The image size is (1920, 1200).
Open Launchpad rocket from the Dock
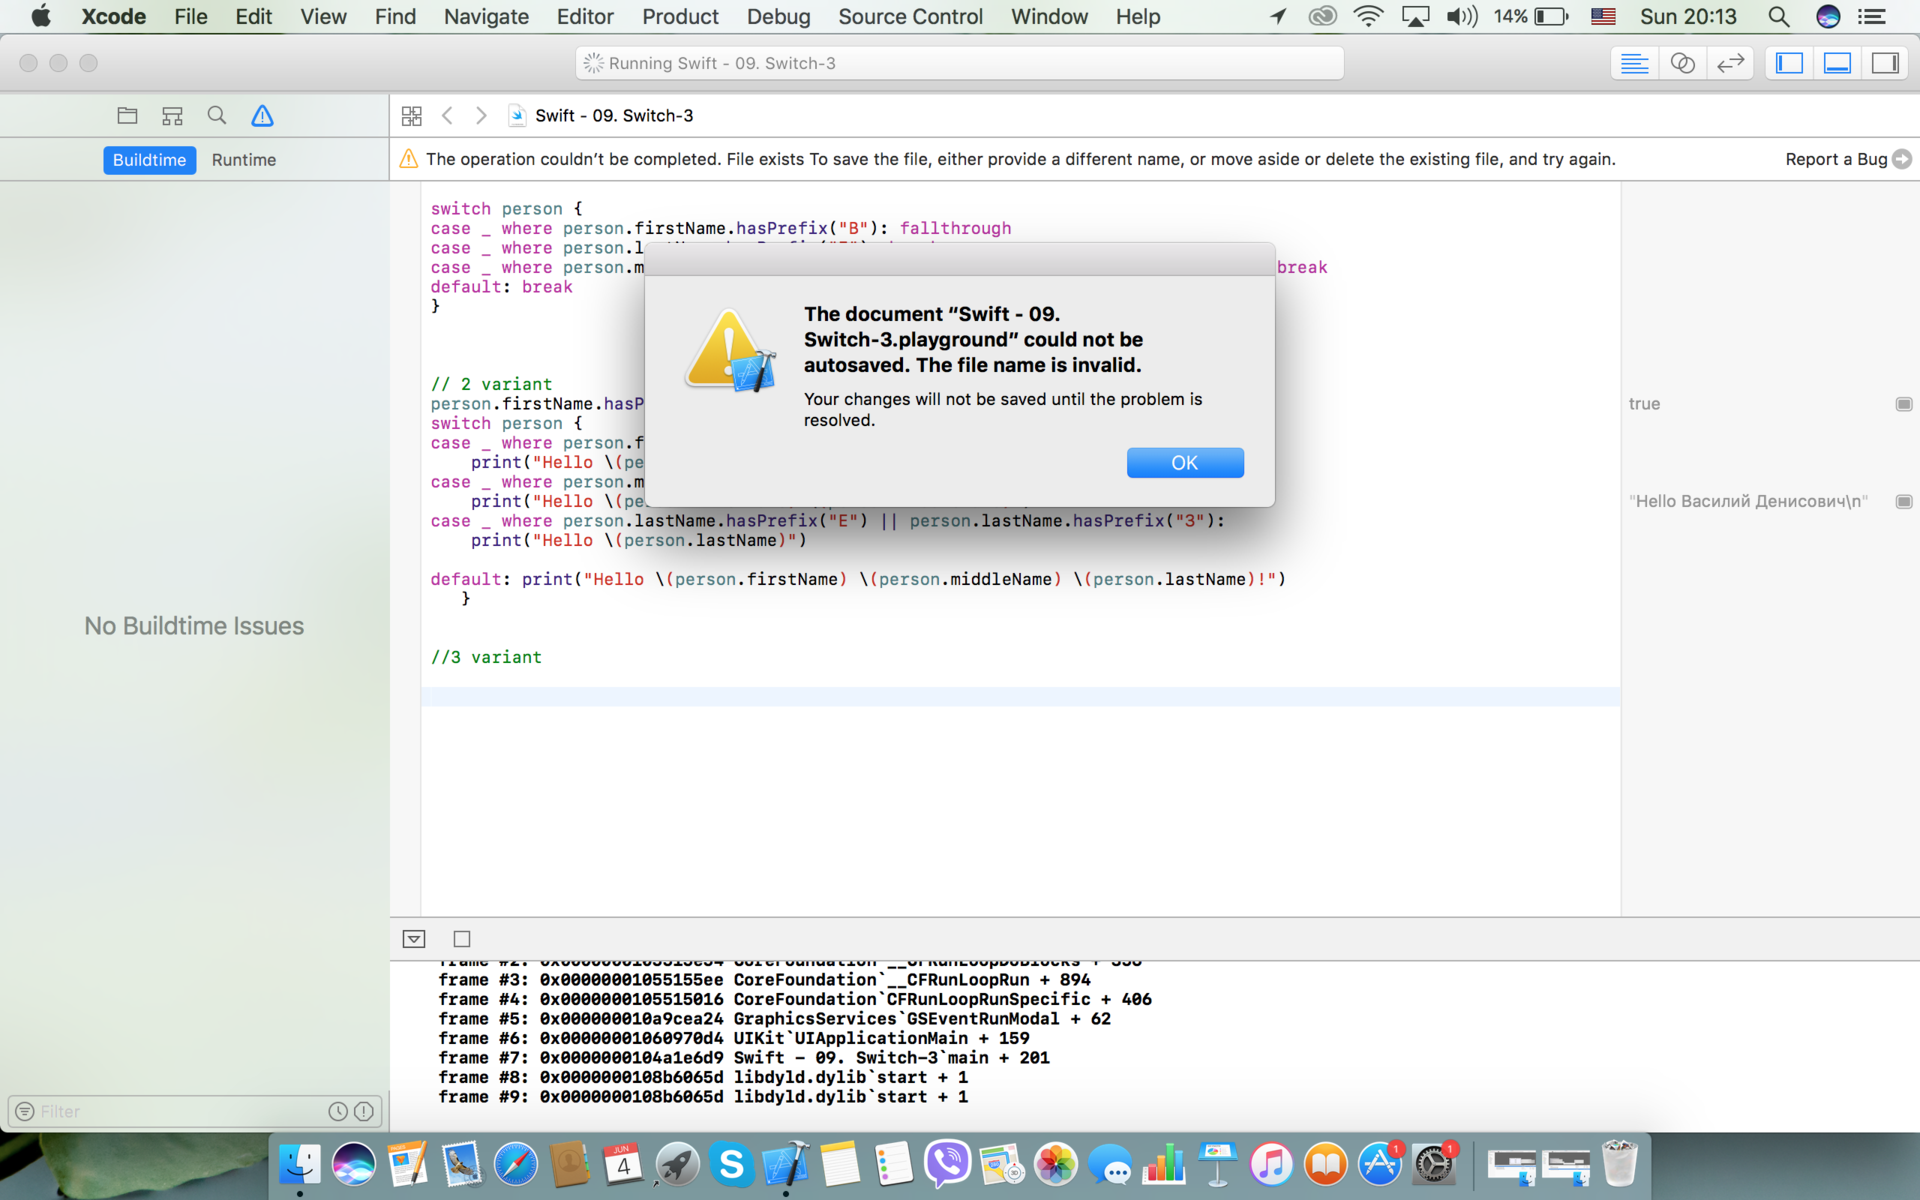[x=678, y=1164]
